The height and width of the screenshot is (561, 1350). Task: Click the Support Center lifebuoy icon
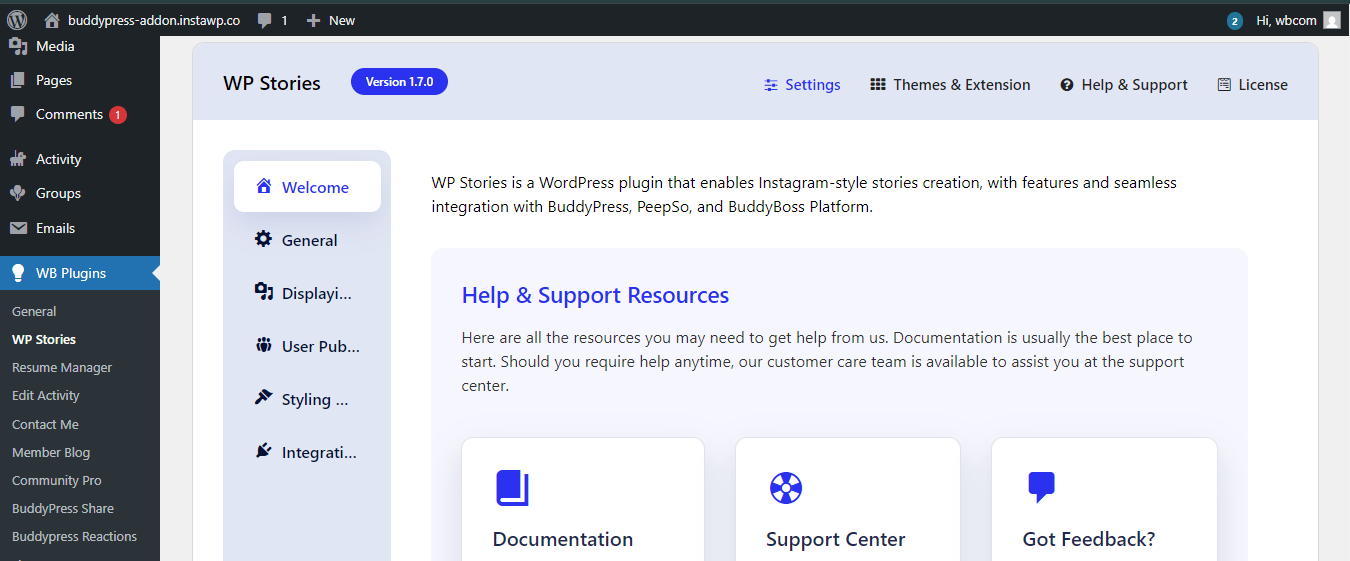coord(786,488)
